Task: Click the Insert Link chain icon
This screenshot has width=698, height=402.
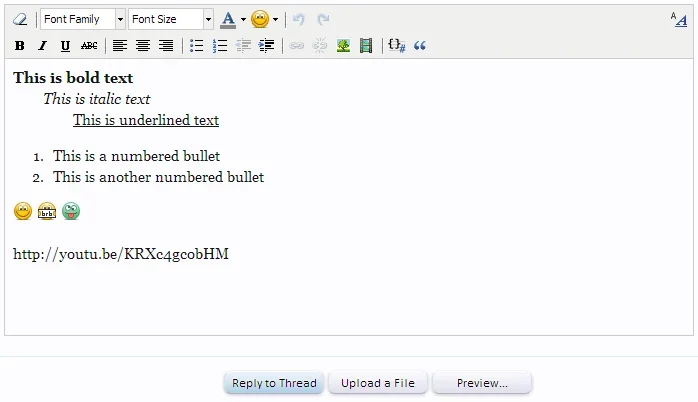Action: 296,45
